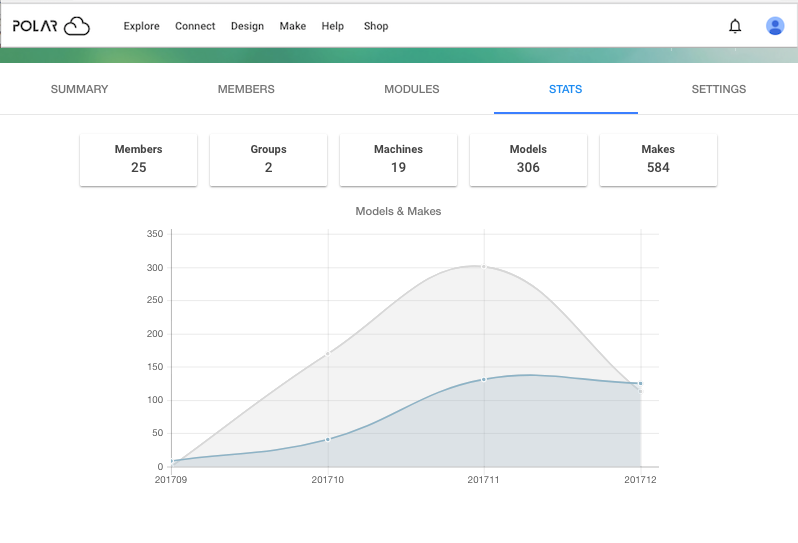Click the 201709 x-axis label
The height and width of the screenshot is (543, 798).
pyautogui.click(x=171, y=479)
